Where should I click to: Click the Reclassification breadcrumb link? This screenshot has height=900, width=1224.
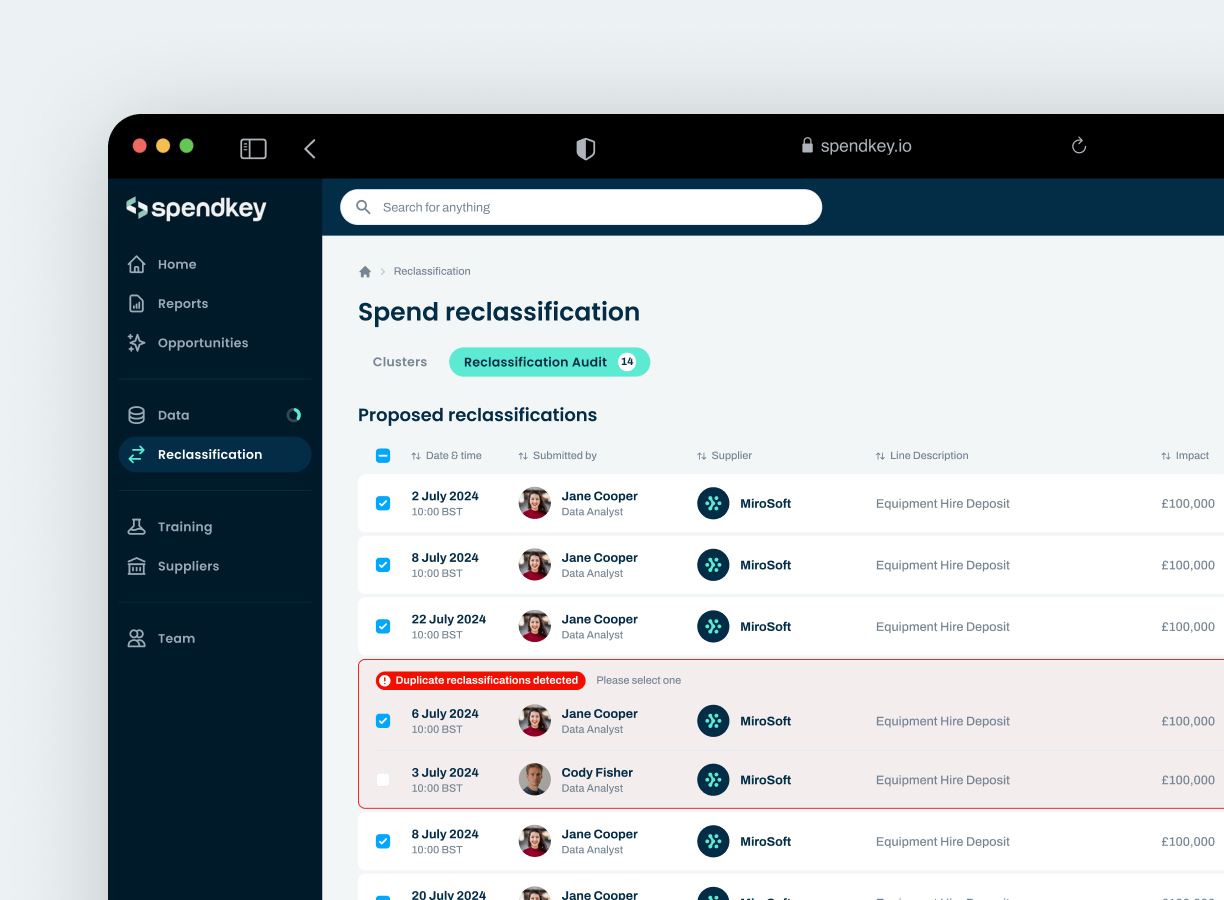pos(432,272)
